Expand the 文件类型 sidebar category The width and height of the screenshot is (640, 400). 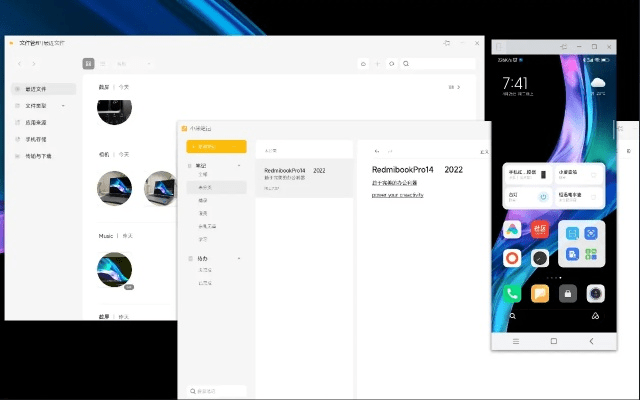coord(64,105)
